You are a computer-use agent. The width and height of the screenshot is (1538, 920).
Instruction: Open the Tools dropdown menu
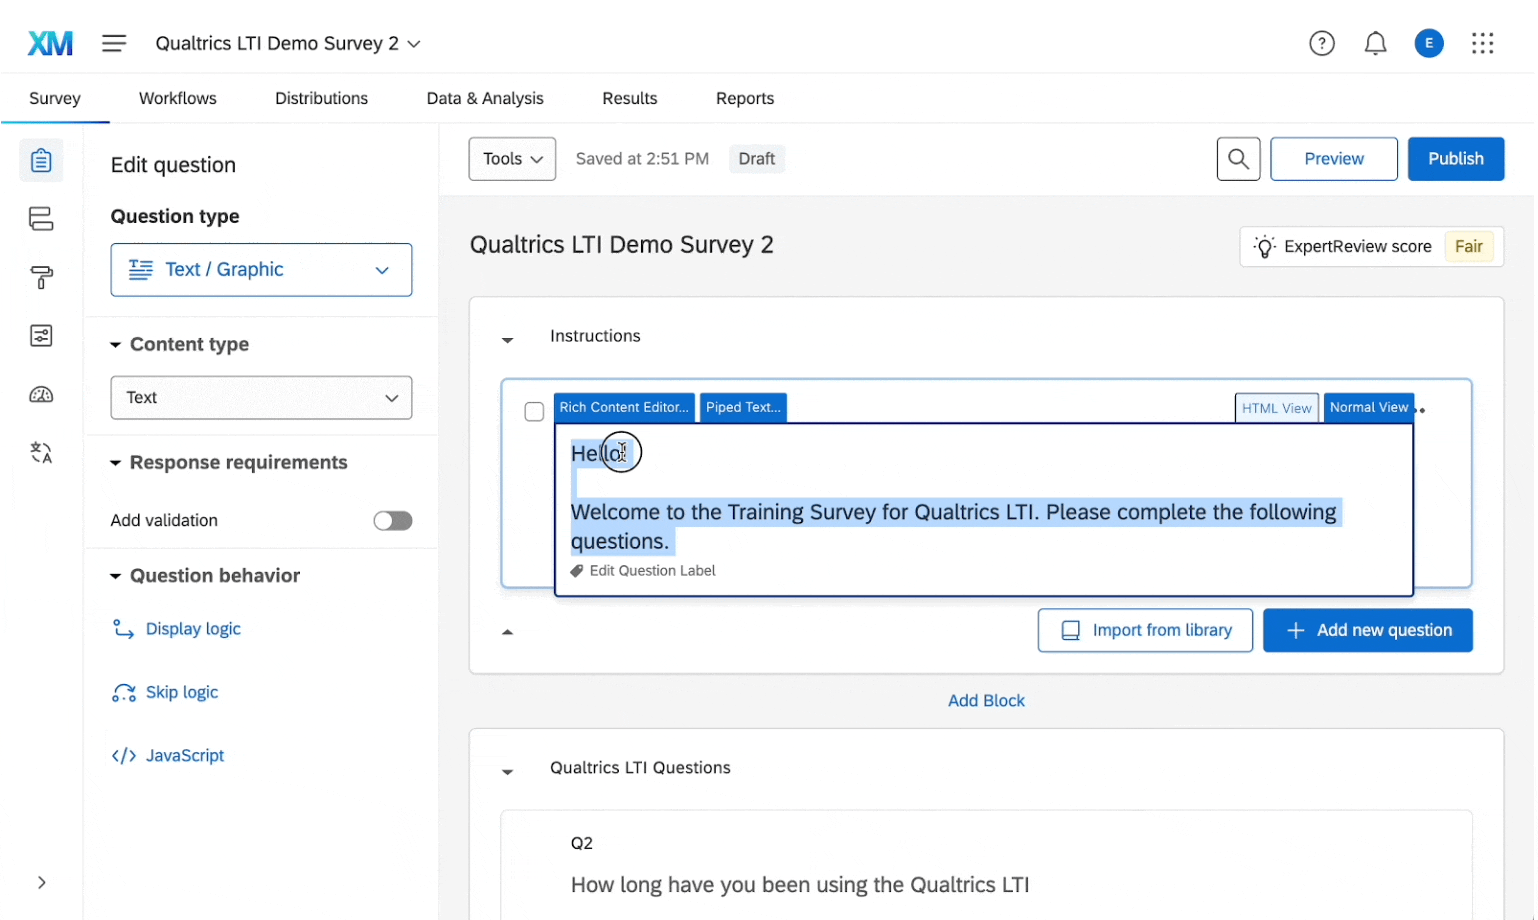tap(512, 159)
